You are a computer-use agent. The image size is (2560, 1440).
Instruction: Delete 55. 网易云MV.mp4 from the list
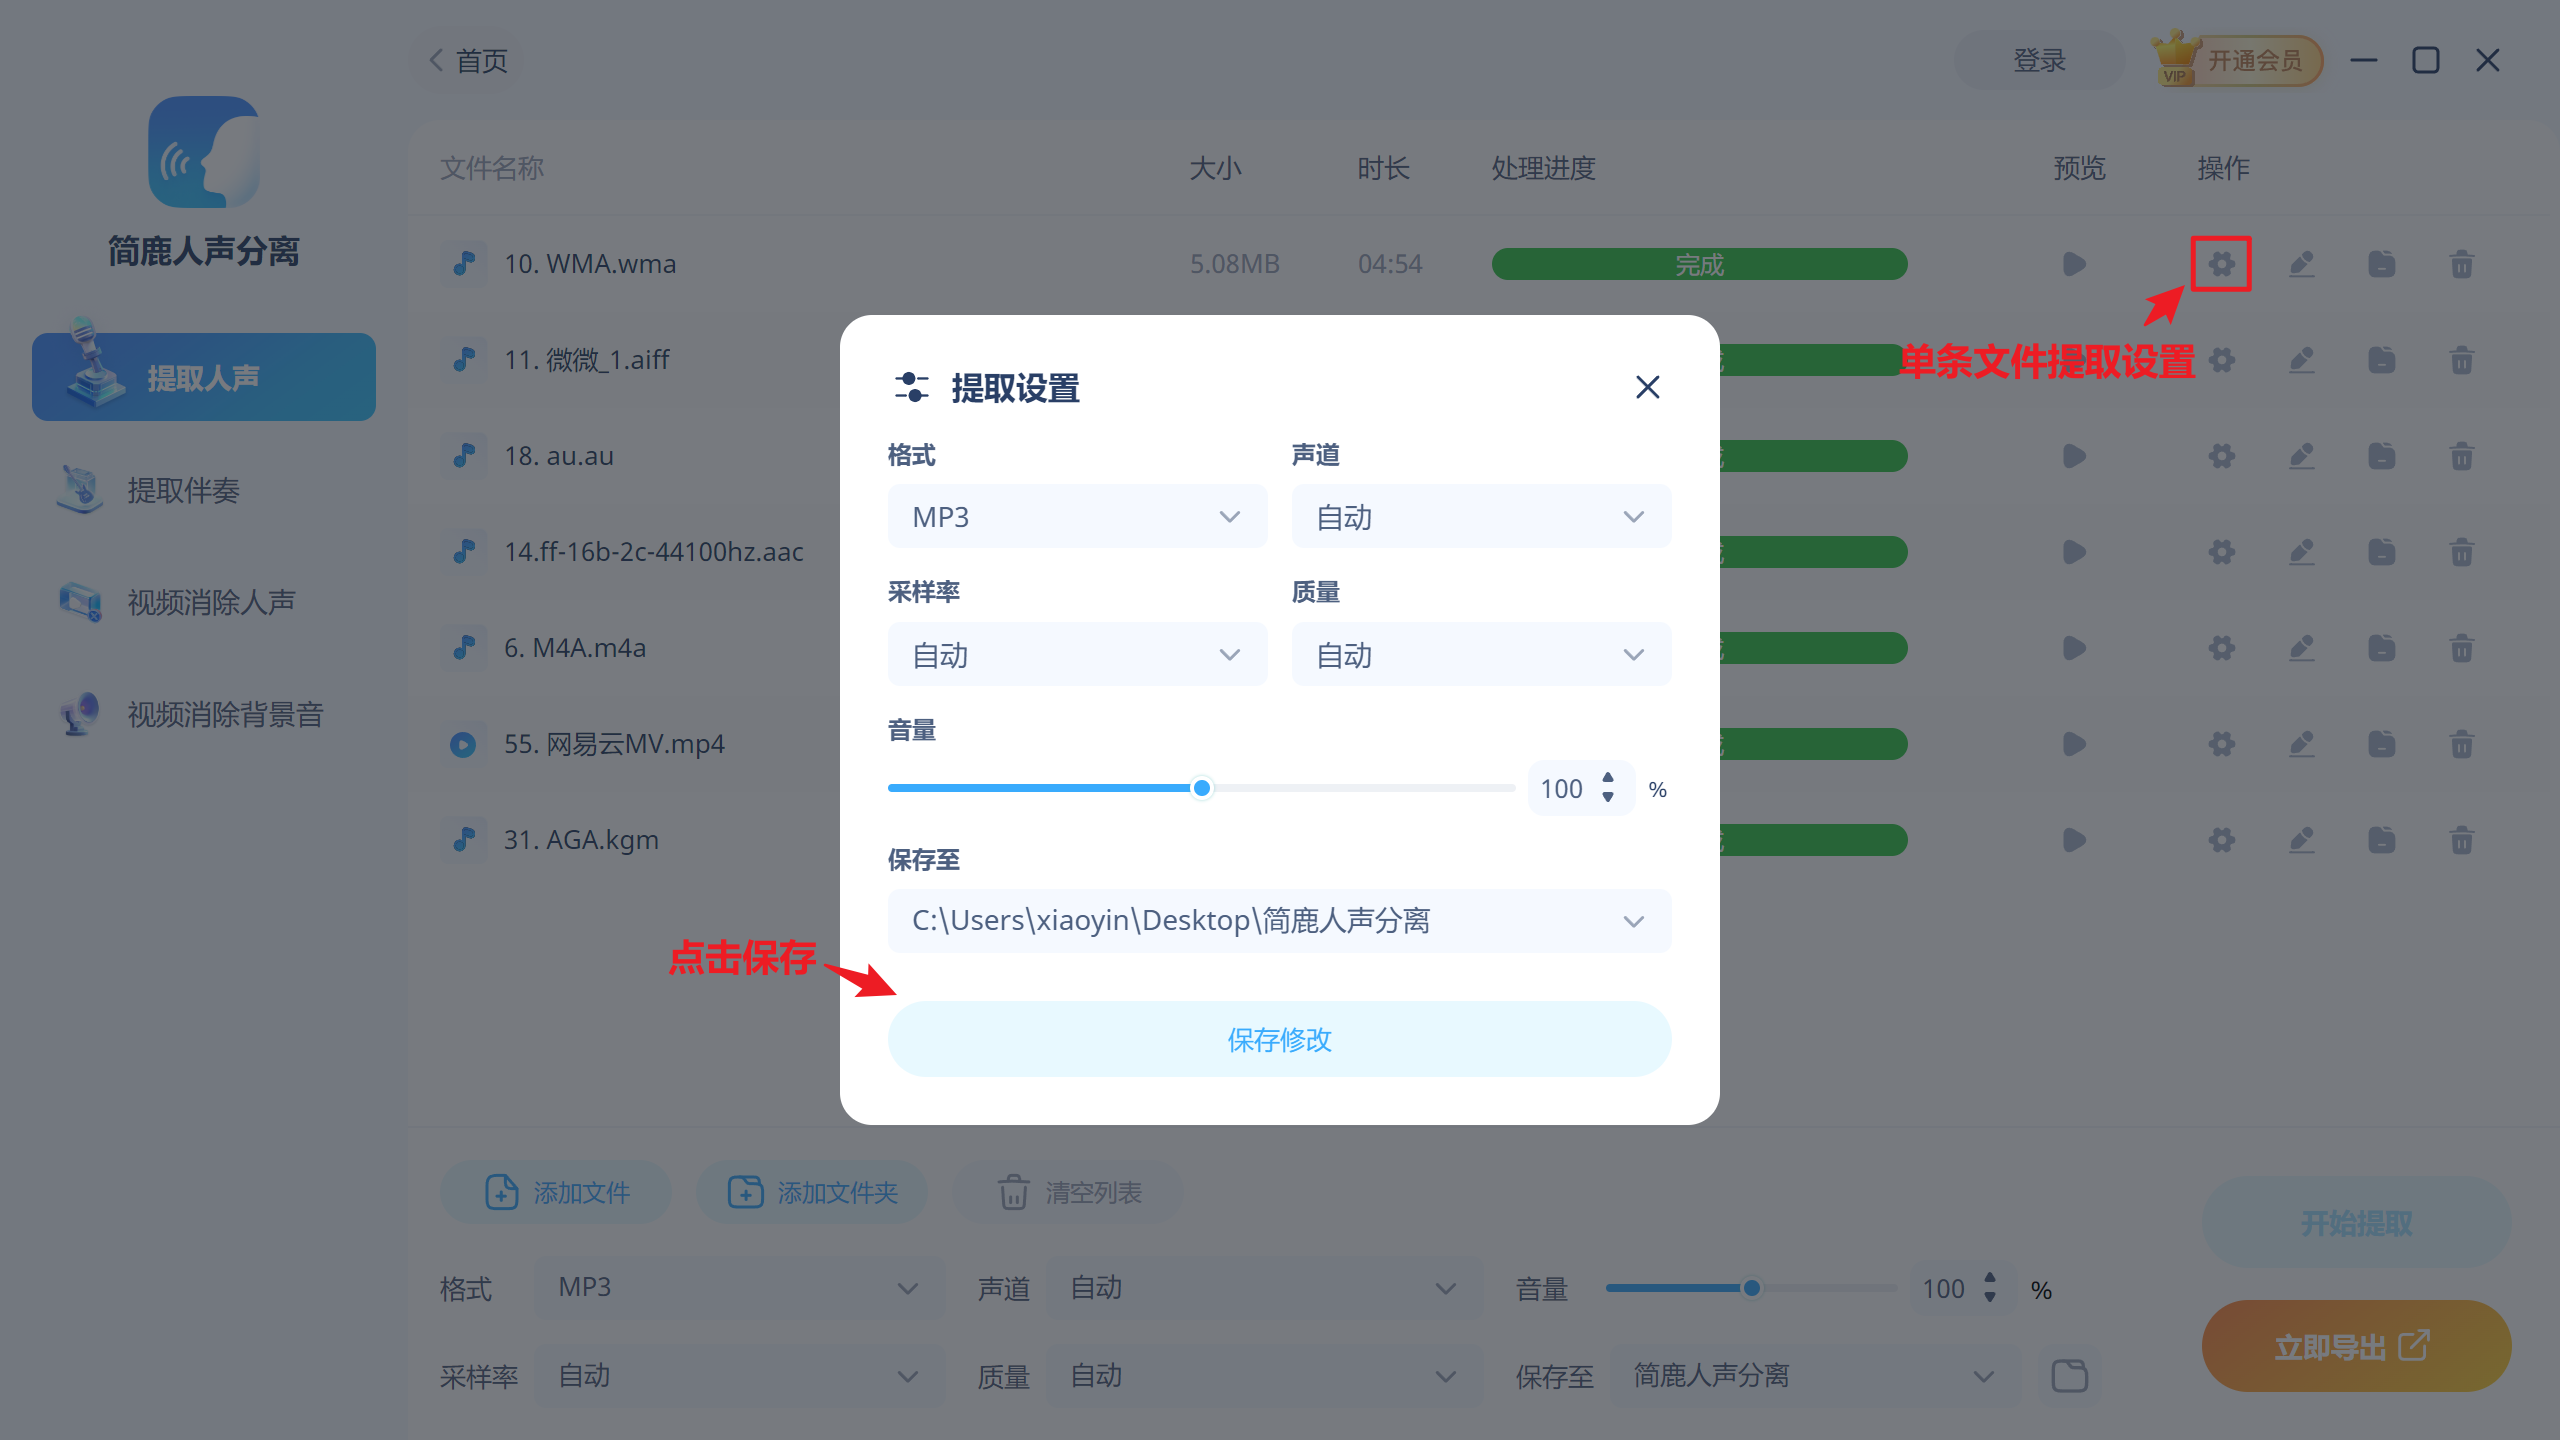coord(2462,744)
